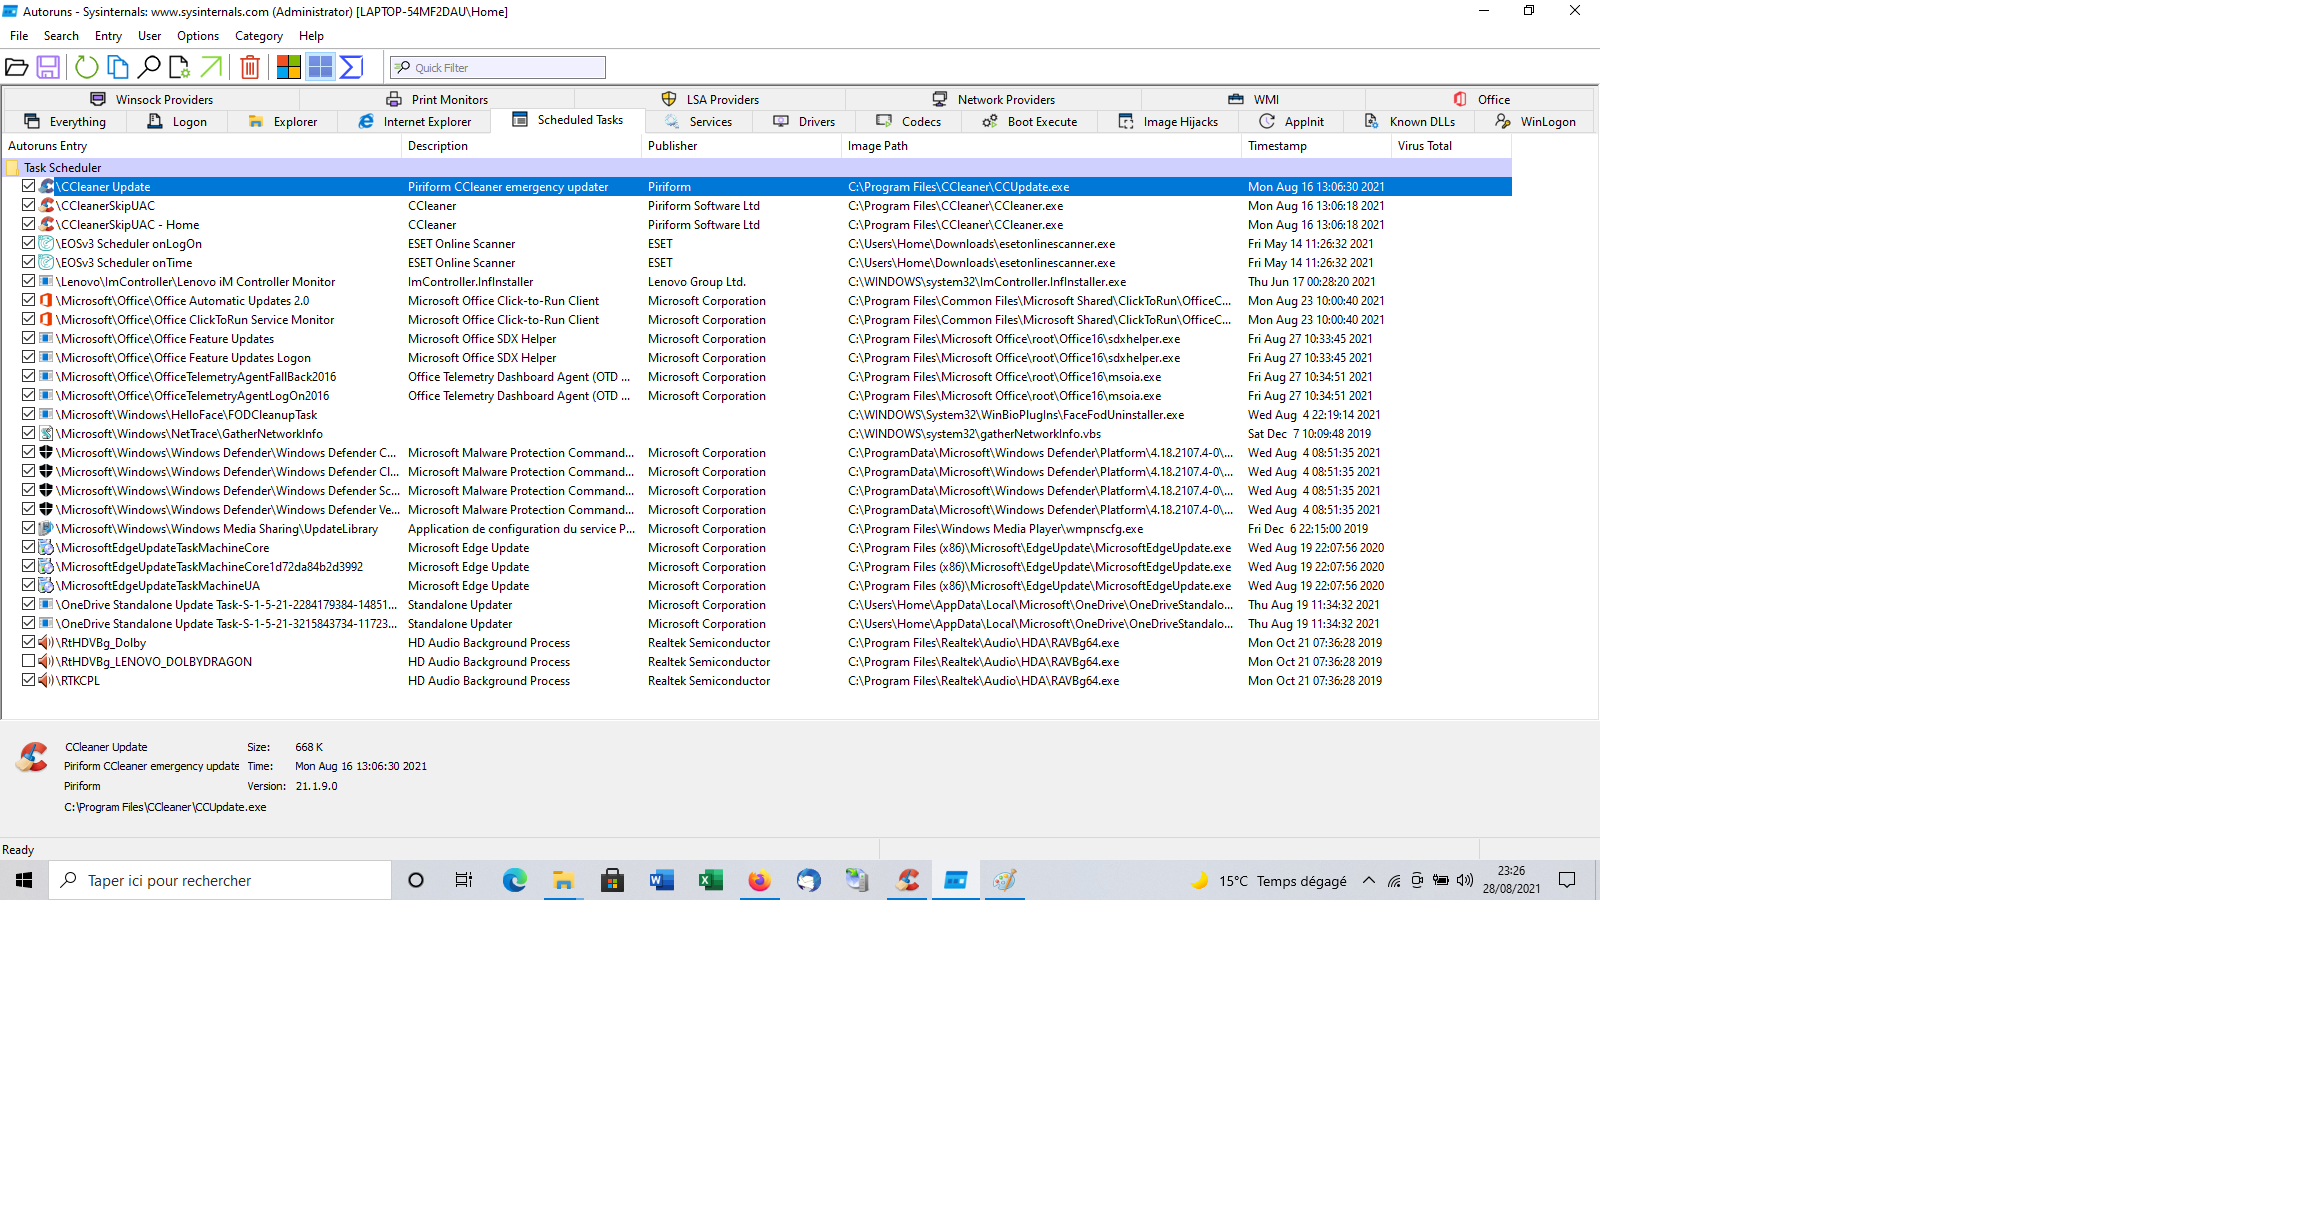
Task: Enable the RtHDVBg_LENOVO_DOLBYDRAGON entry
Action: [x=29, y=661]
